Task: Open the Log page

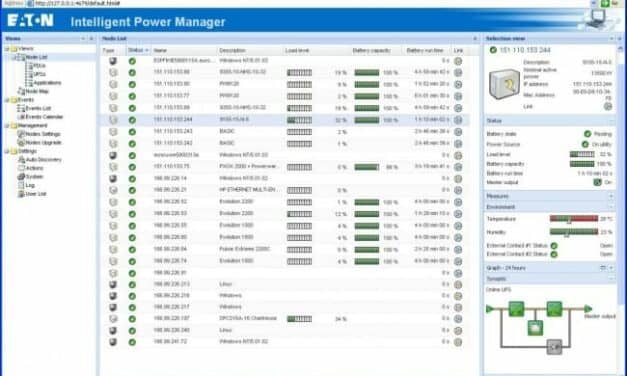Action: pos(30,185)
